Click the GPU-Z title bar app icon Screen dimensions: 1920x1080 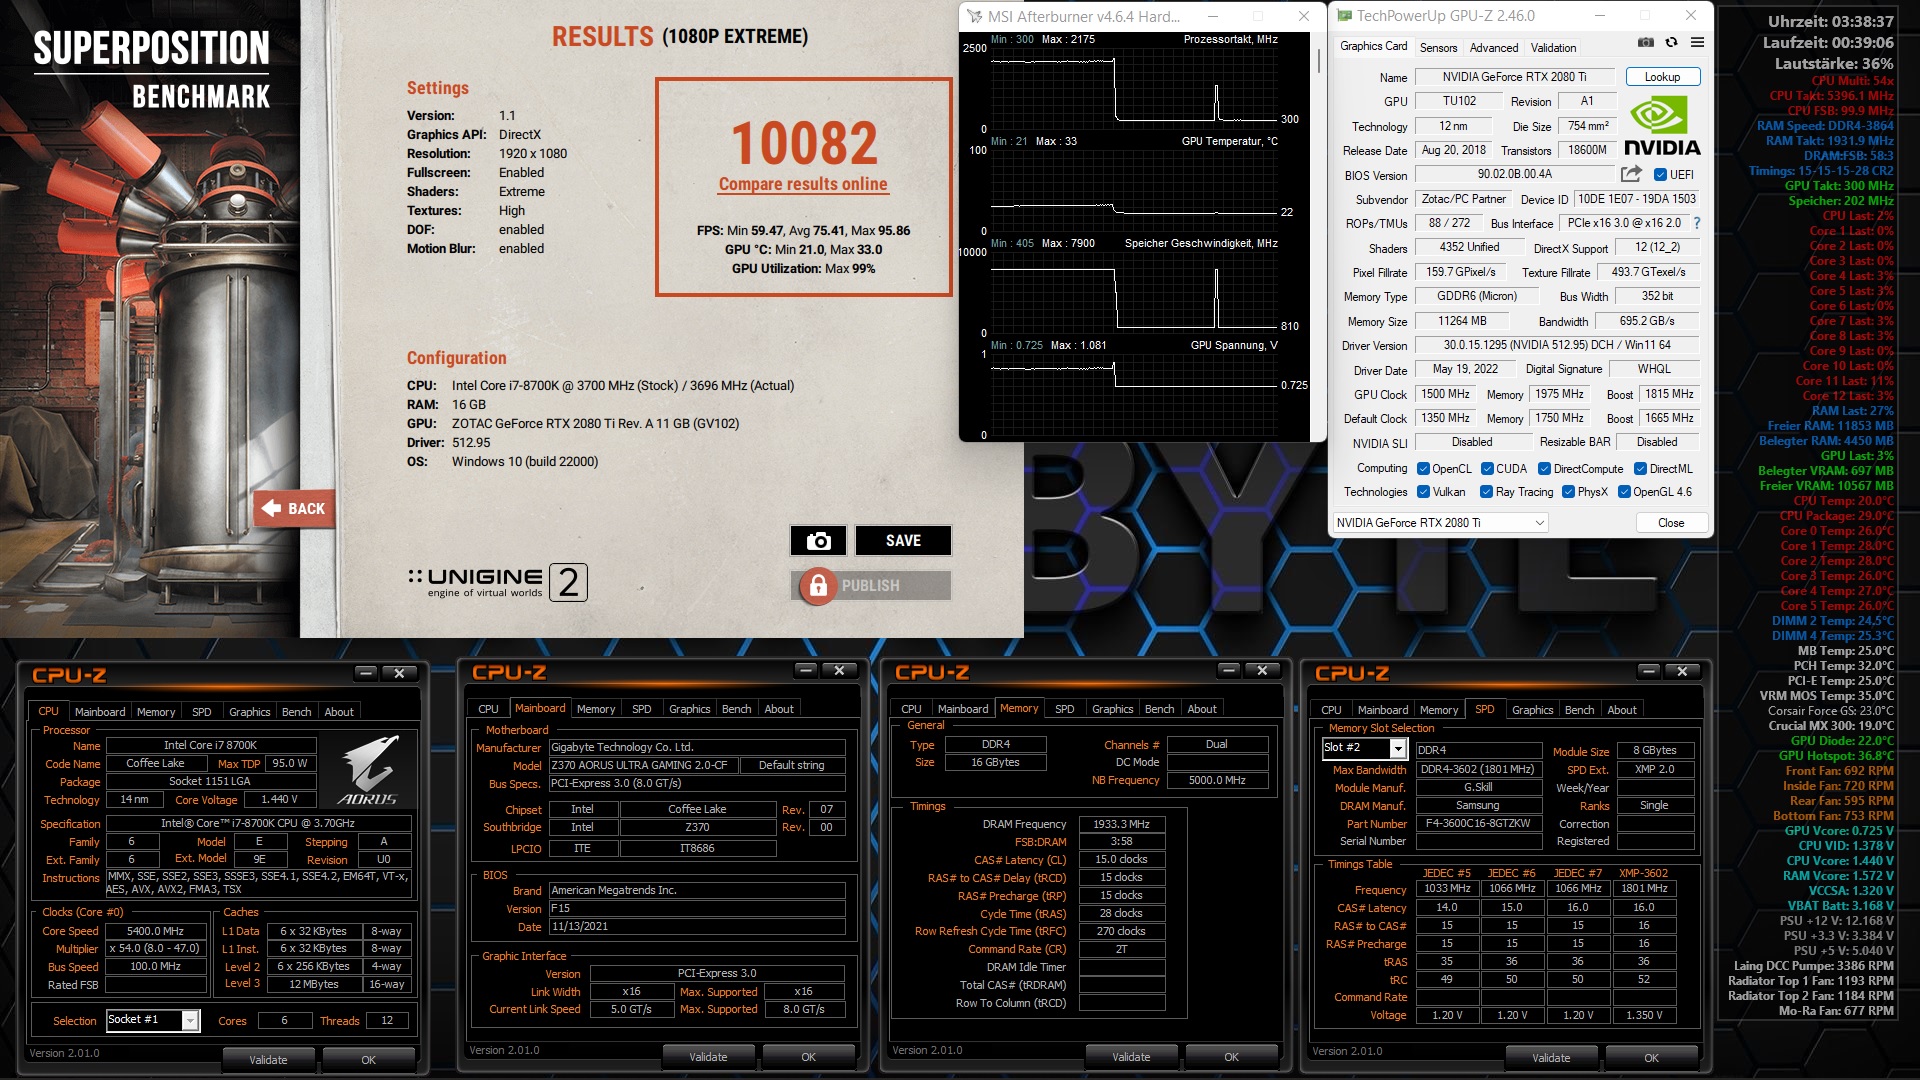coord(1344,16)
